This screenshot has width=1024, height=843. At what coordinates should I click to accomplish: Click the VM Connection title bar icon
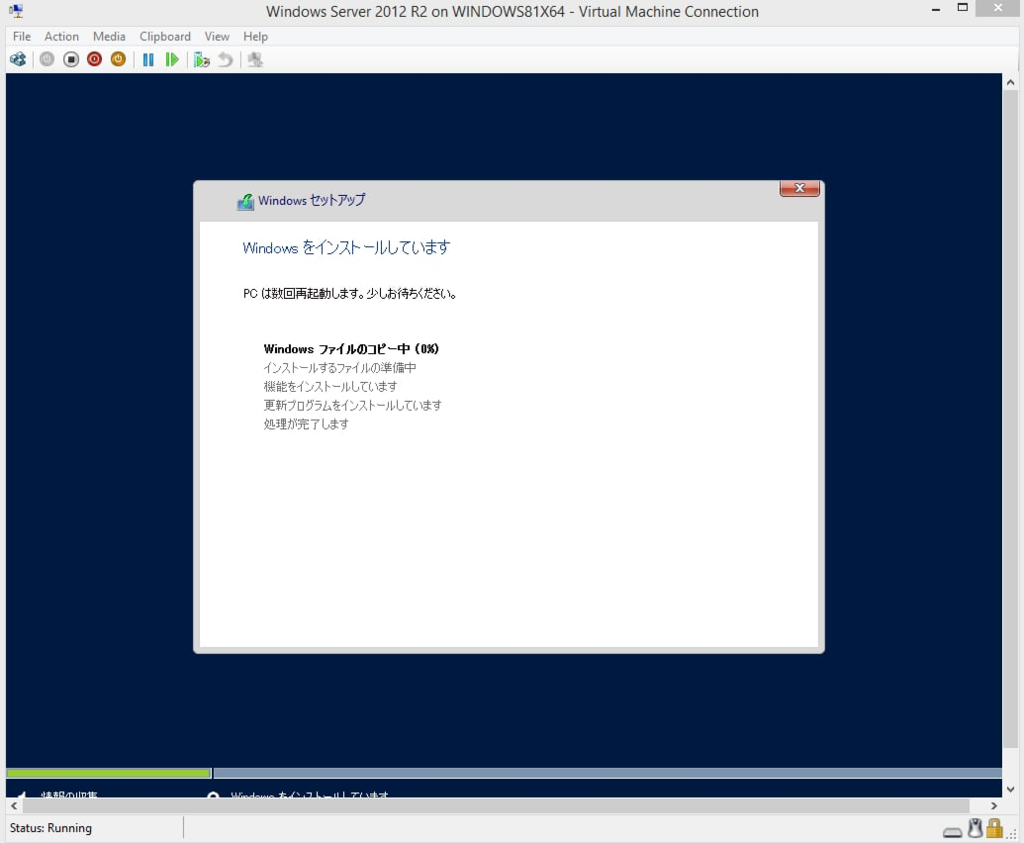[x=16, y=11]
